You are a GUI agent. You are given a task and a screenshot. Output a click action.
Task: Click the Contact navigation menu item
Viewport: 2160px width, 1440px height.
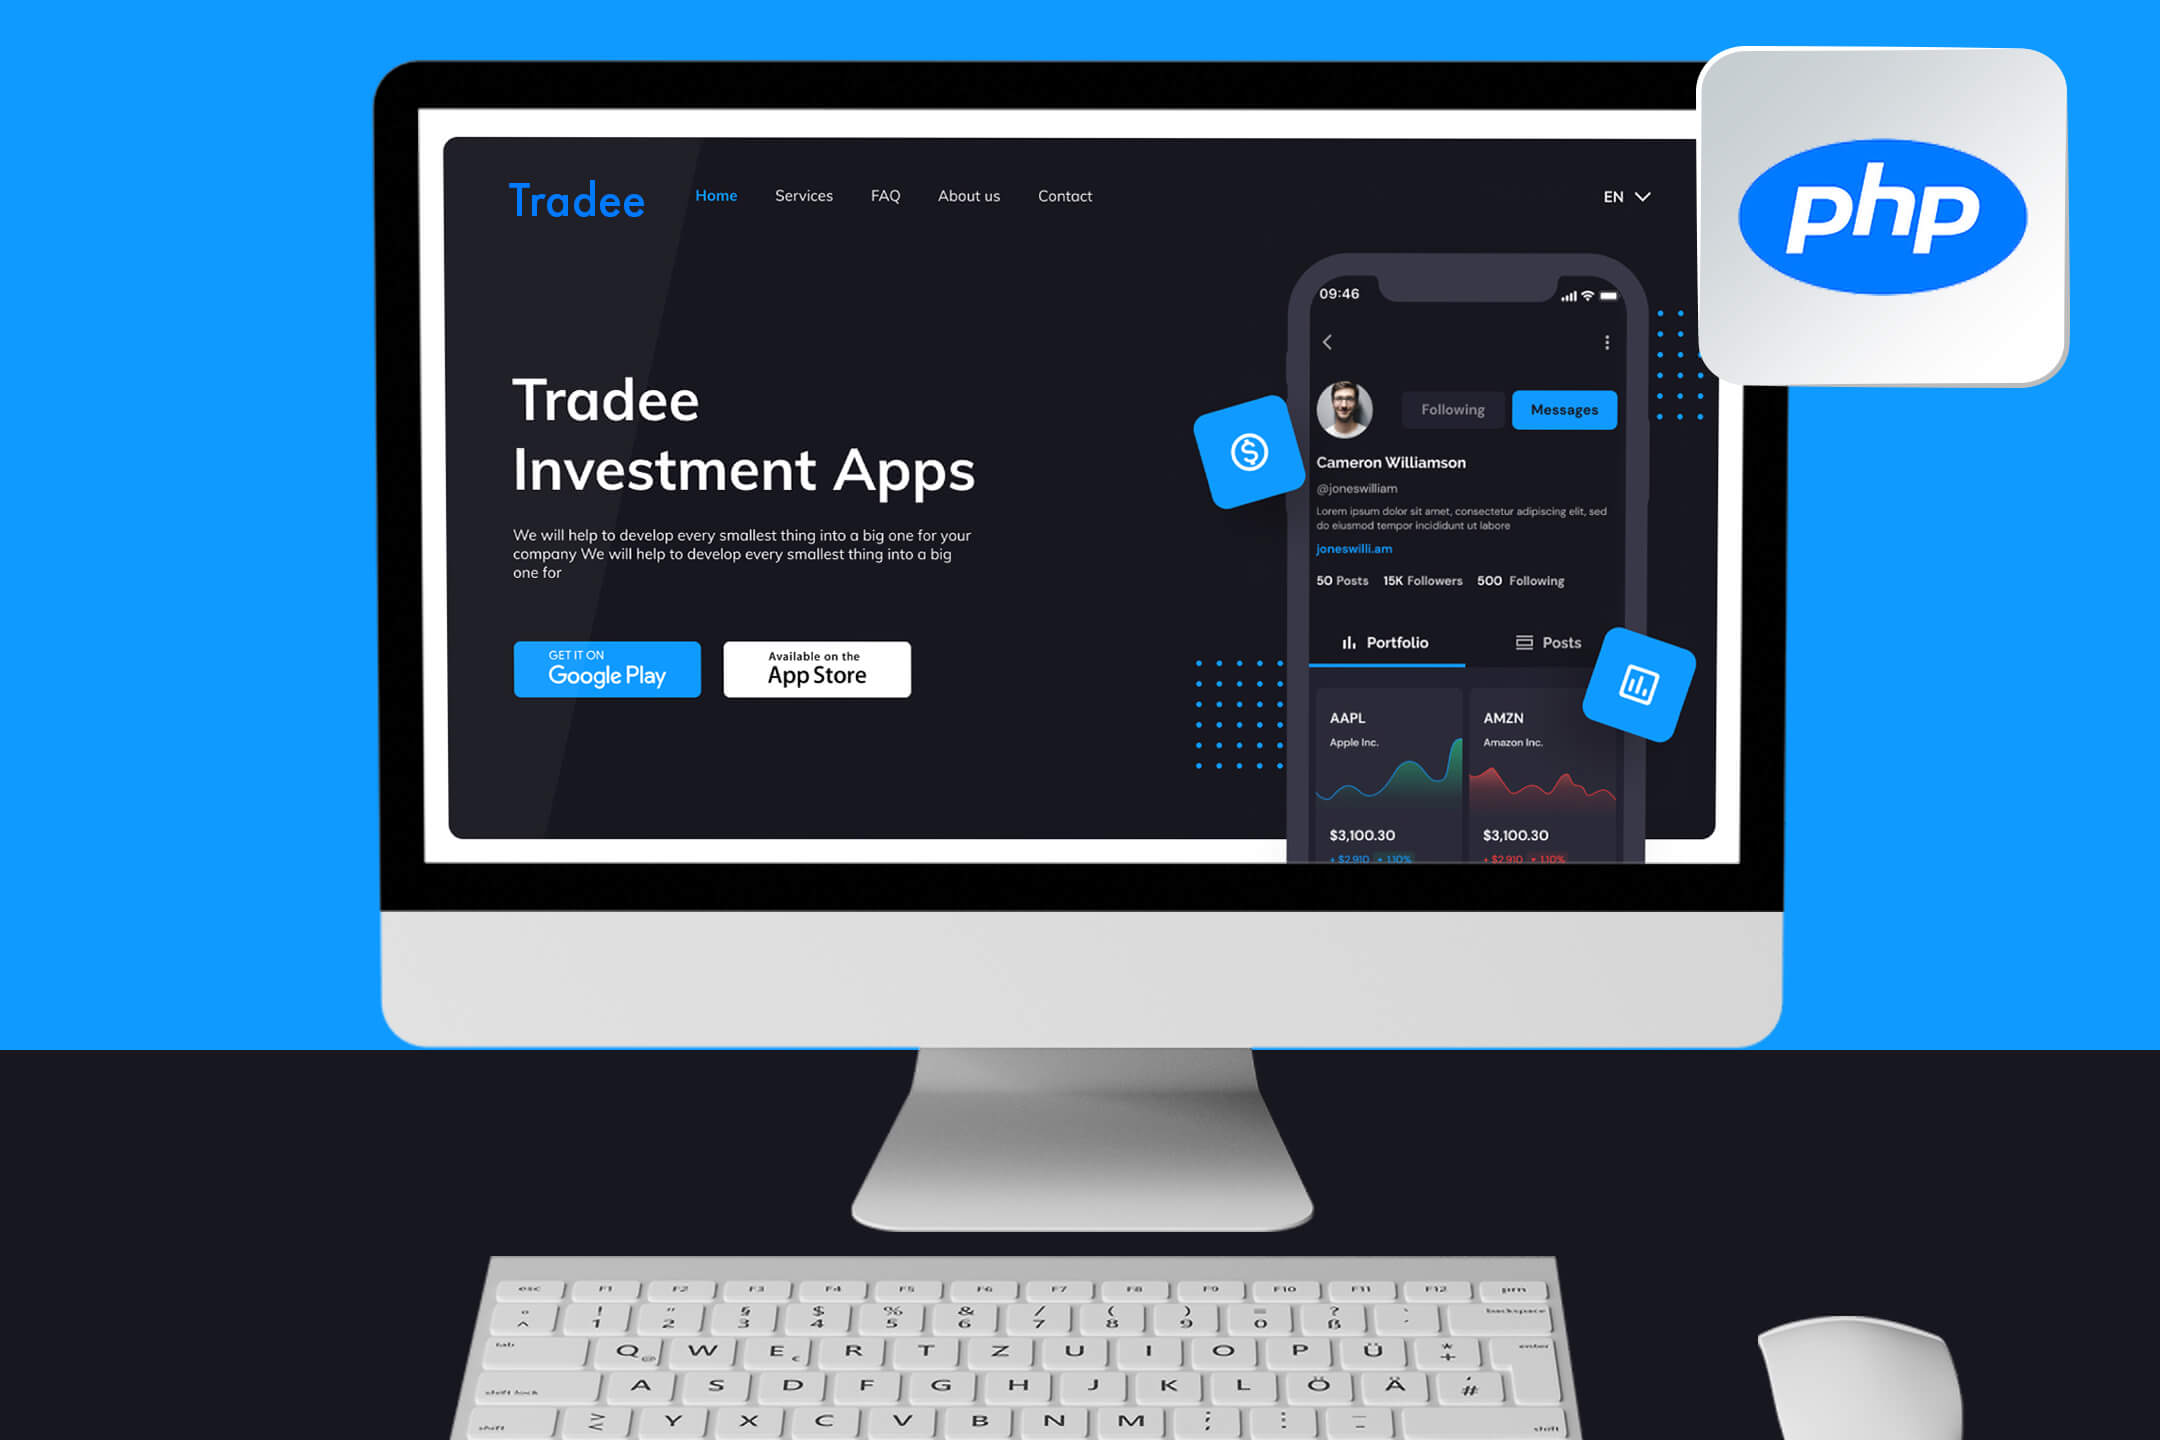[x=1064, y=196]
